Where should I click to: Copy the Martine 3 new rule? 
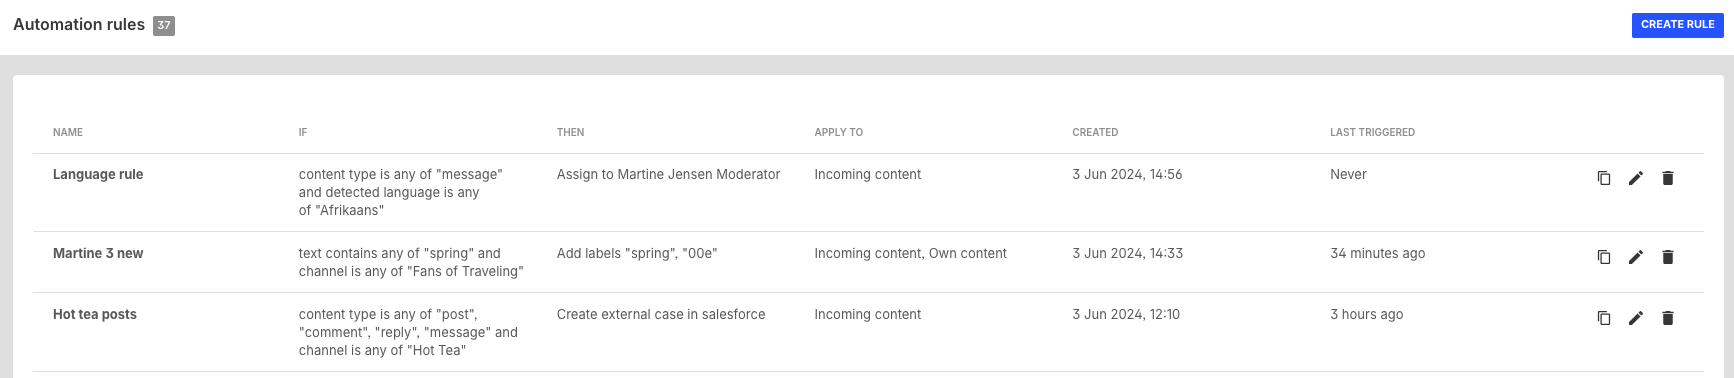pyautogui.click(x=1604, y=257)
